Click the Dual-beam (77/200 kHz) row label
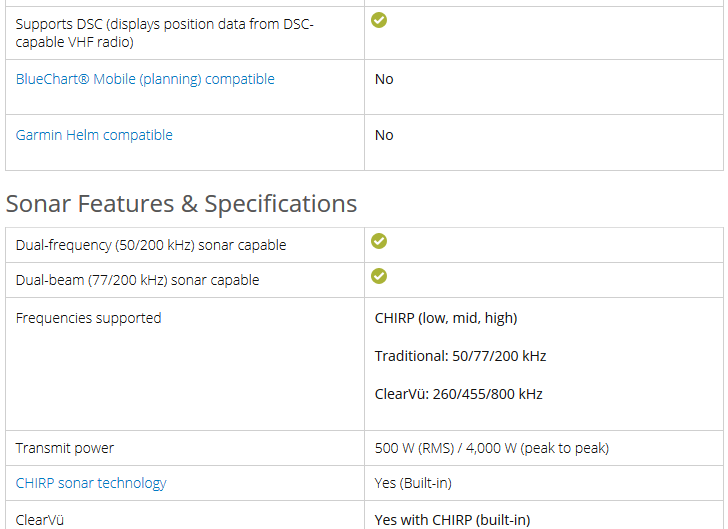The image size is (728, 529). point(137,280)
